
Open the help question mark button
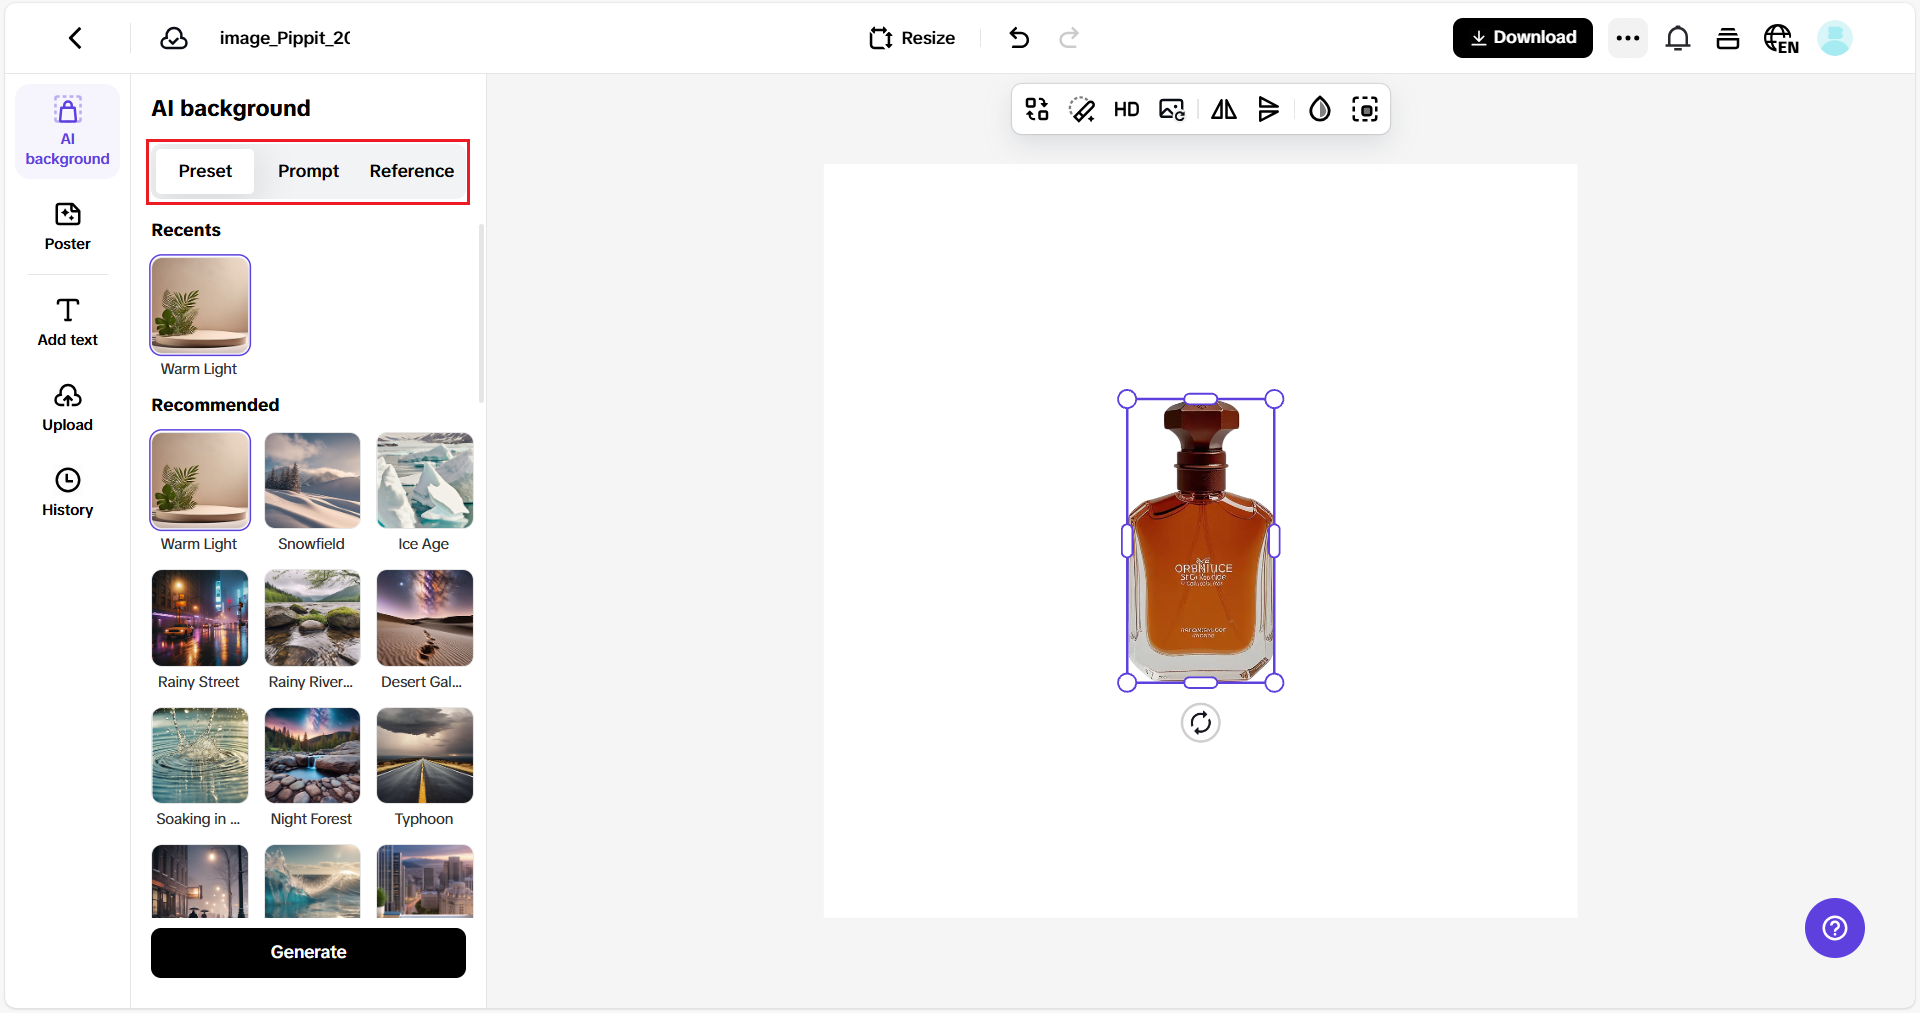(x=1835, y=928)
